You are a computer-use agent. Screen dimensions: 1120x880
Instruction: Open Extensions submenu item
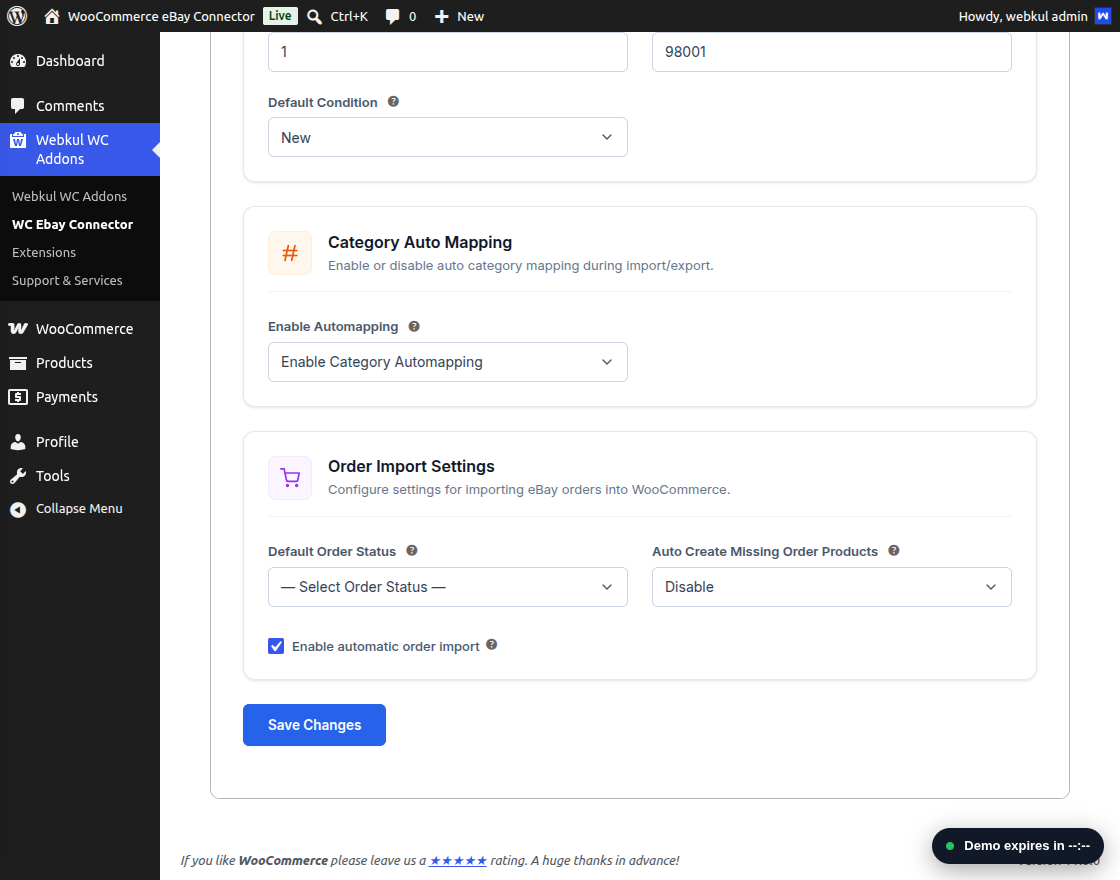click(x=44, y=252)
